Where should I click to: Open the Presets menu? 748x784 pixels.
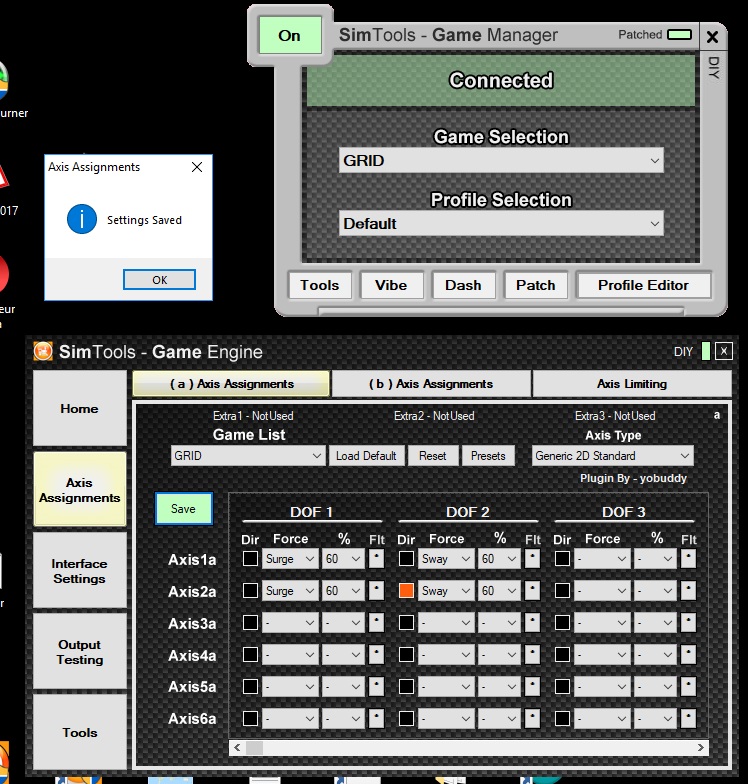488,456
